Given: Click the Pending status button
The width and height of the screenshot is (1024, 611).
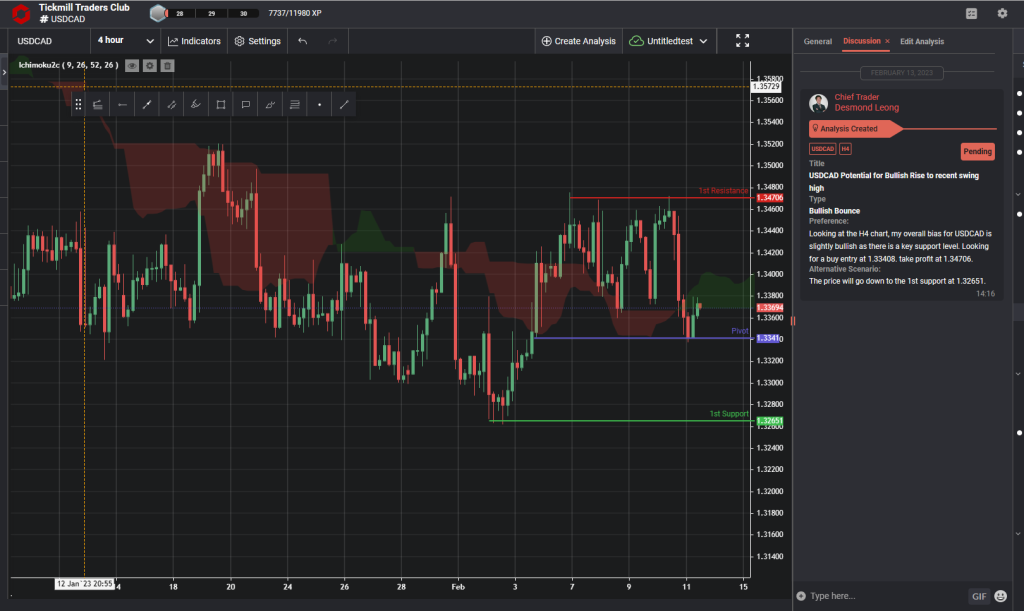Looking at the screenshot, I should coord(977,151).
